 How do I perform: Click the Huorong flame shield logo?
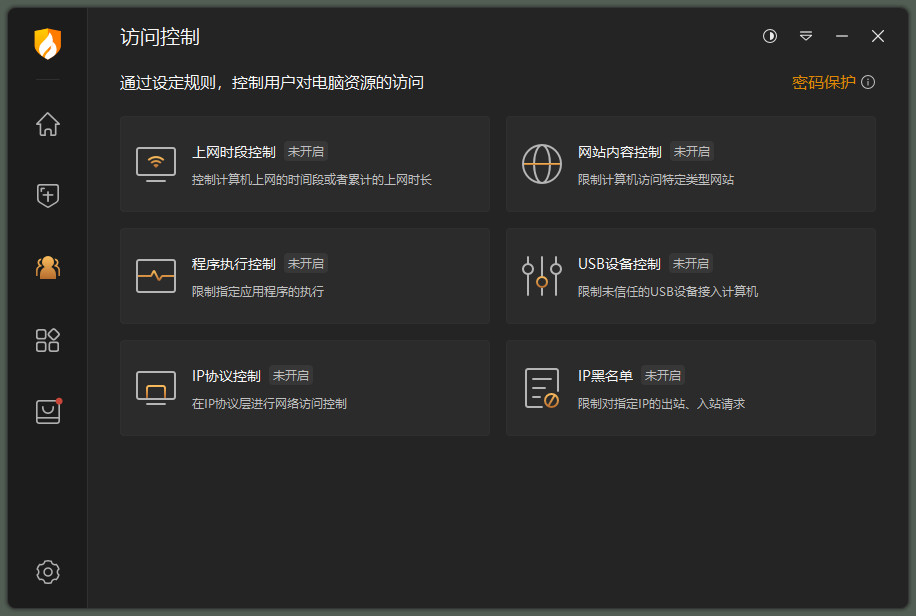pyautogui.click(x=48, y=43)
